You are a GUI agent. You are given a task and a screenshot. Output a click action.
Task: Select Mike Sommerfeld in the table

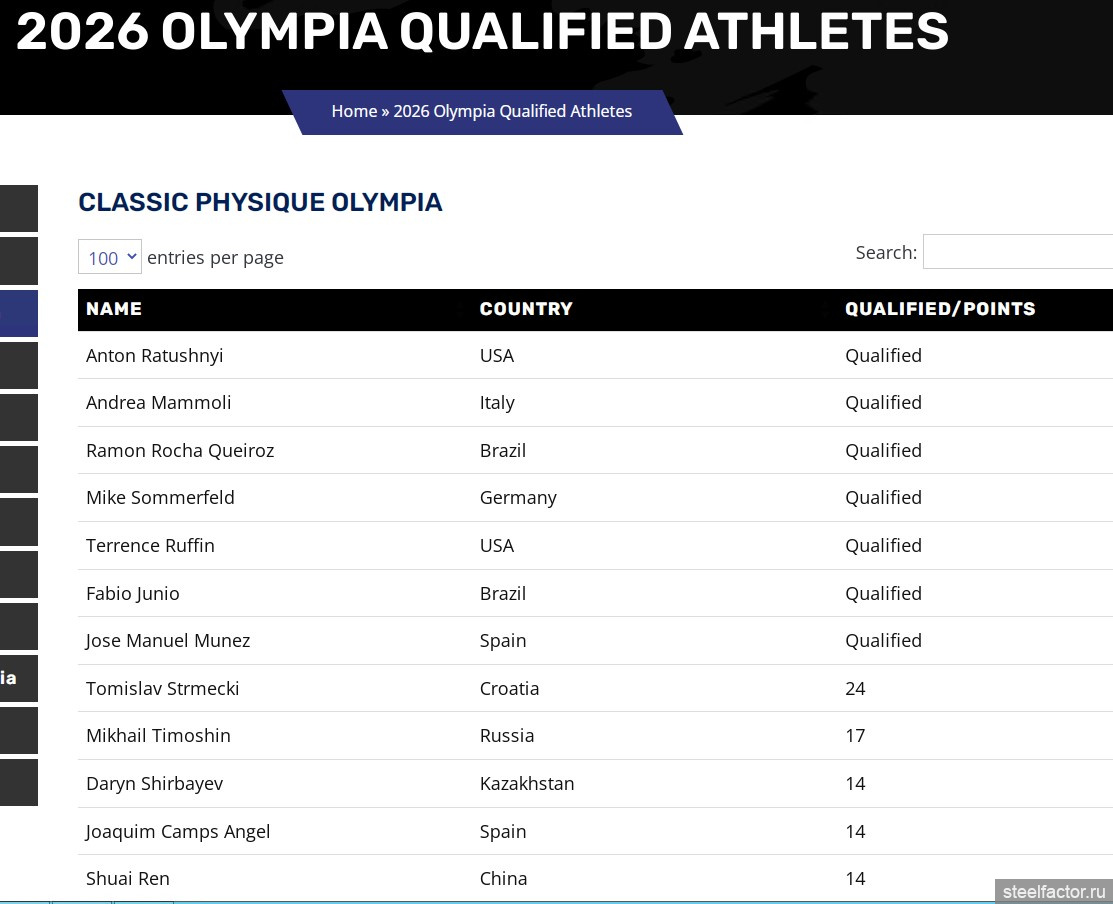160,498
